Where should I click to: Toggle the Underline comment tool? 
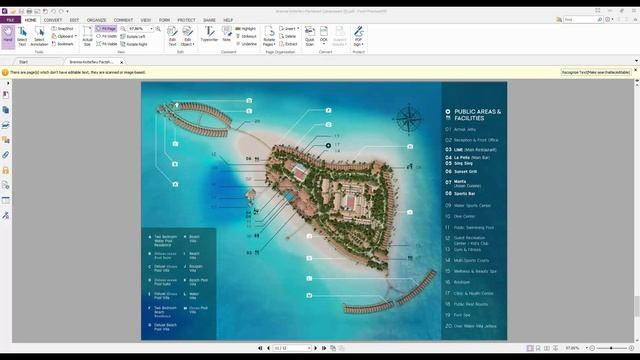click(246, 44)
